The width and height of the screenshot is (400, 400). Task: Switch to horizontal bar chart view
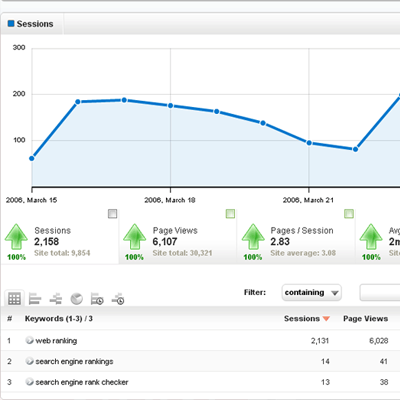coord(35,299)
